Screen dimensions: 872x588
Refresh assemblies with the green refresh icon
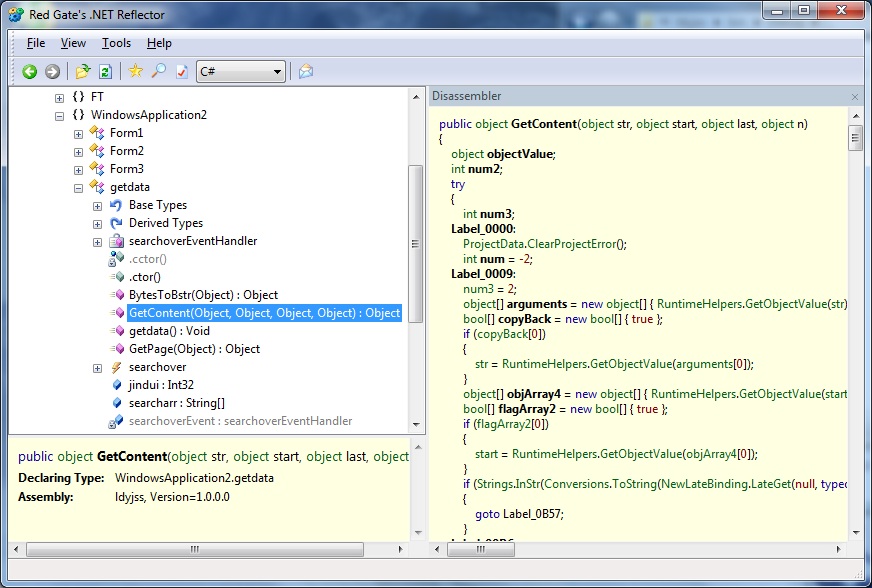pos(105,71)
